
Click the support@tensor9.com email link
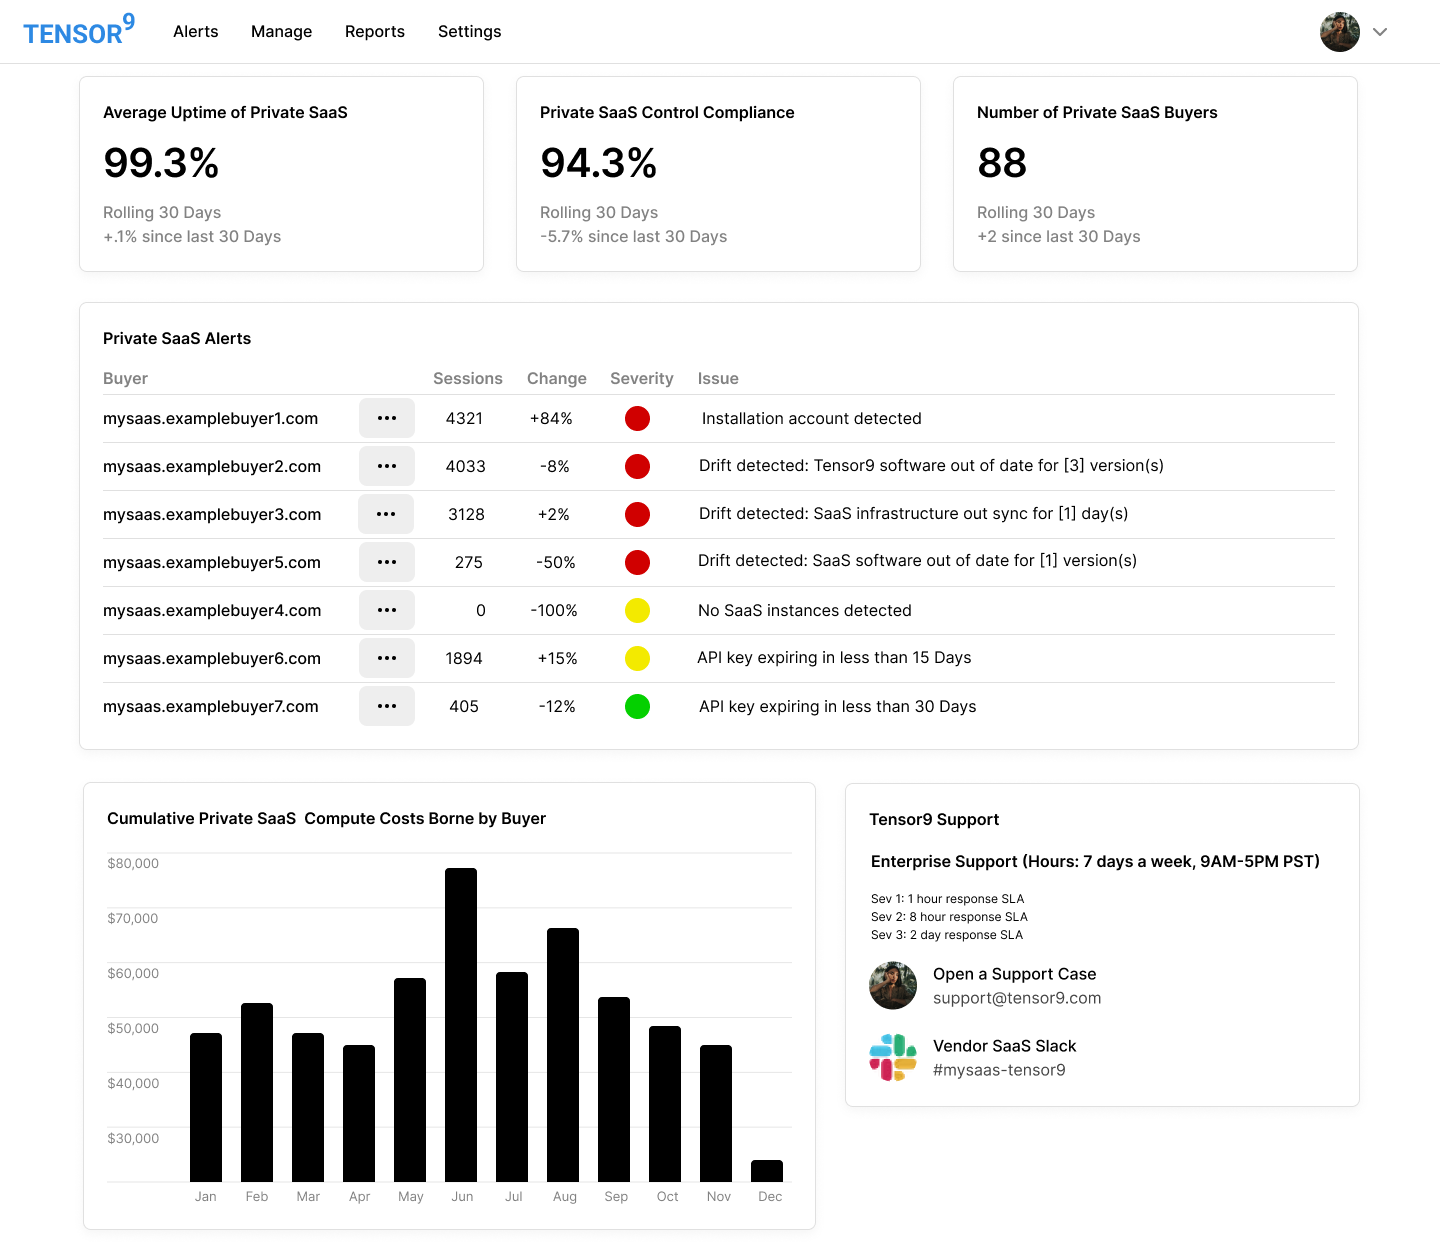(x=1017, y=998)
